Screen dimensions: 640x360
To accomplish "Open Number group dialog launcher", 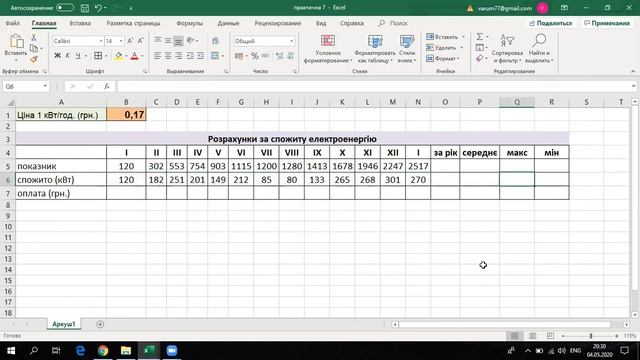I will coord(295,71).
